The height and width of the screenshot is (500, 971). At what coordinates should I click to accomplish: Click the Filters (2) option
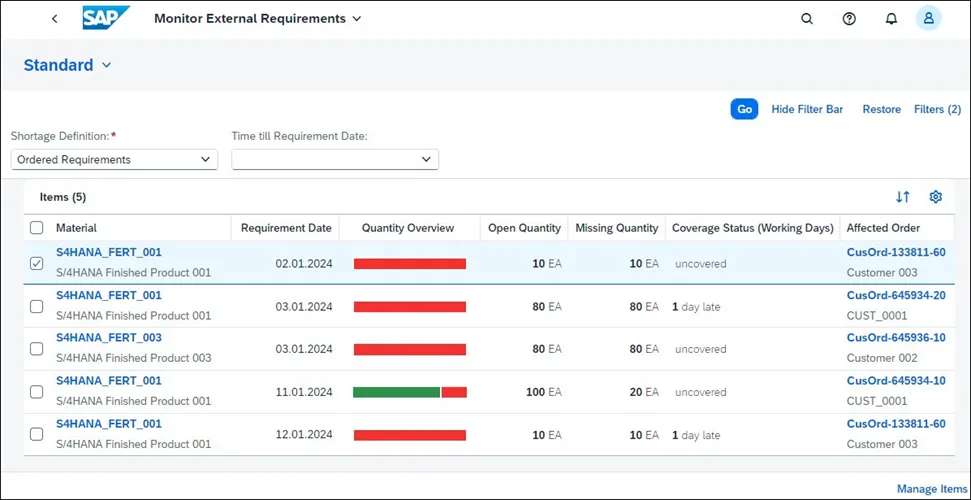[938, 109]
